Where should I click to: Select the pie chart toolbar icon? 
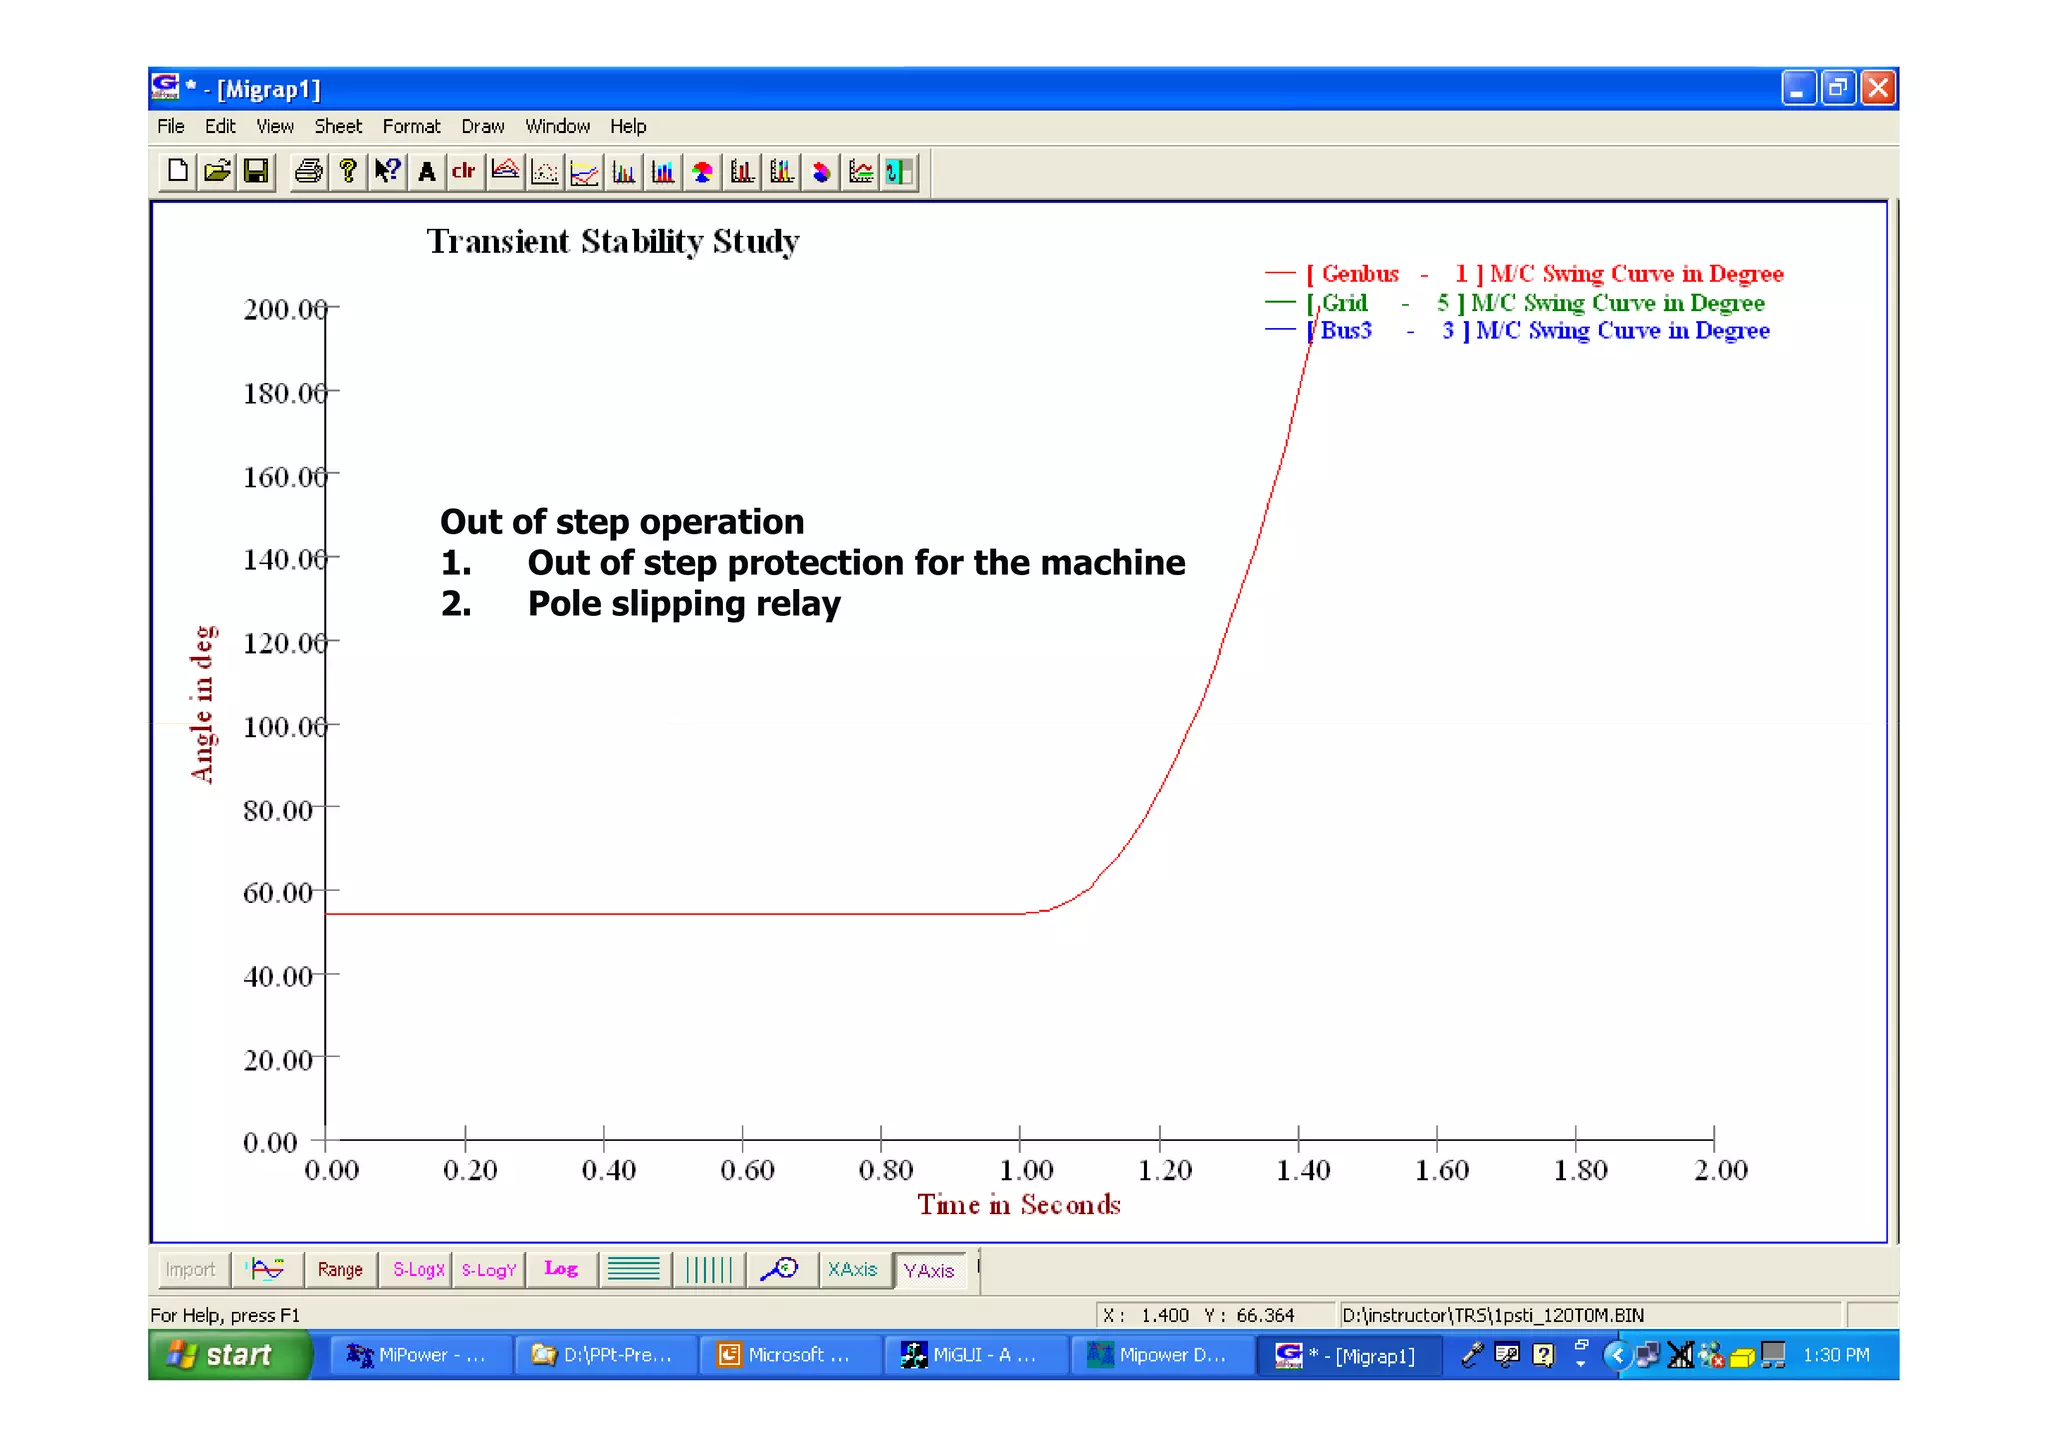703,172
